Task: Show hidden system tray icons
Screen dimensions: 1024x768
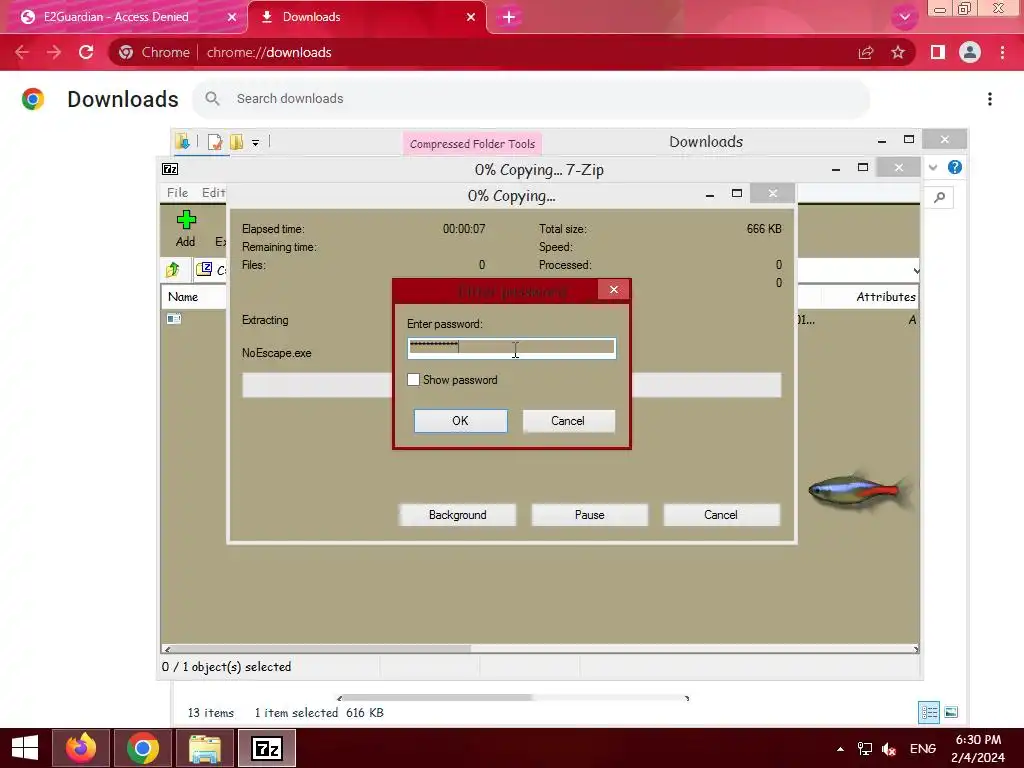Action: click(840, 749)
